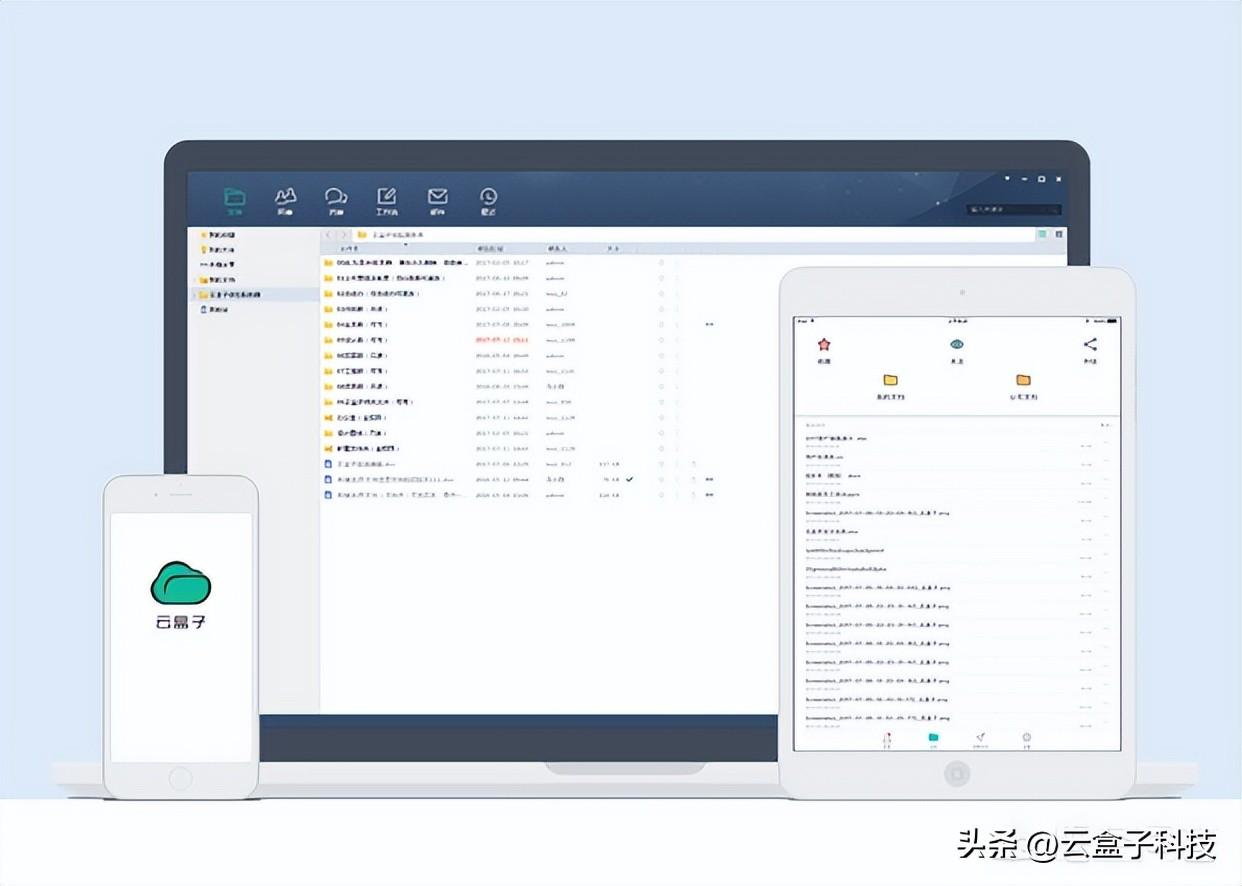Open the left yellow folder on tablet

[890, 380]
